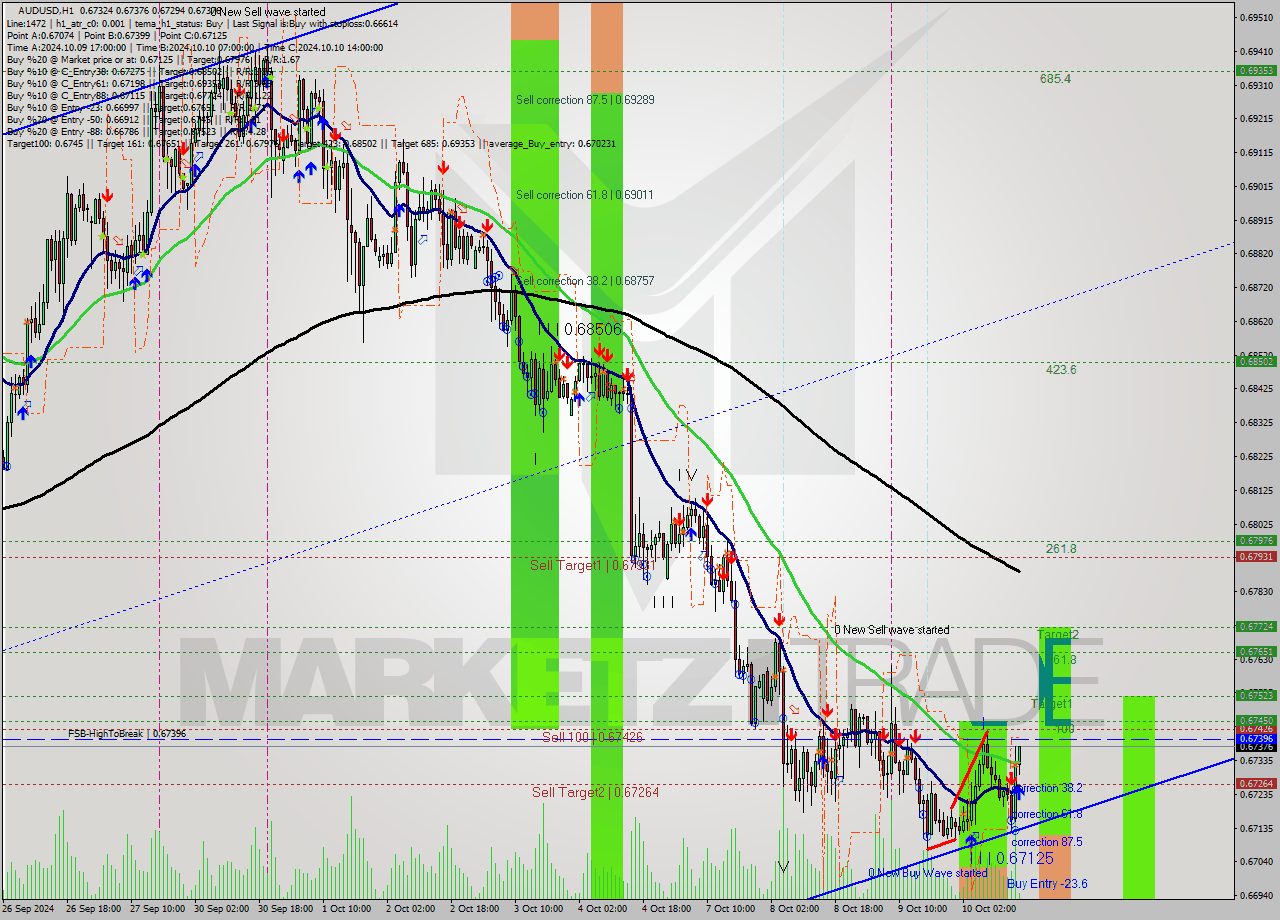Viewport: 1280px width, 920px height.
Task: Click the '26 Sep 2024' time axis label
Action: point(30,909)
